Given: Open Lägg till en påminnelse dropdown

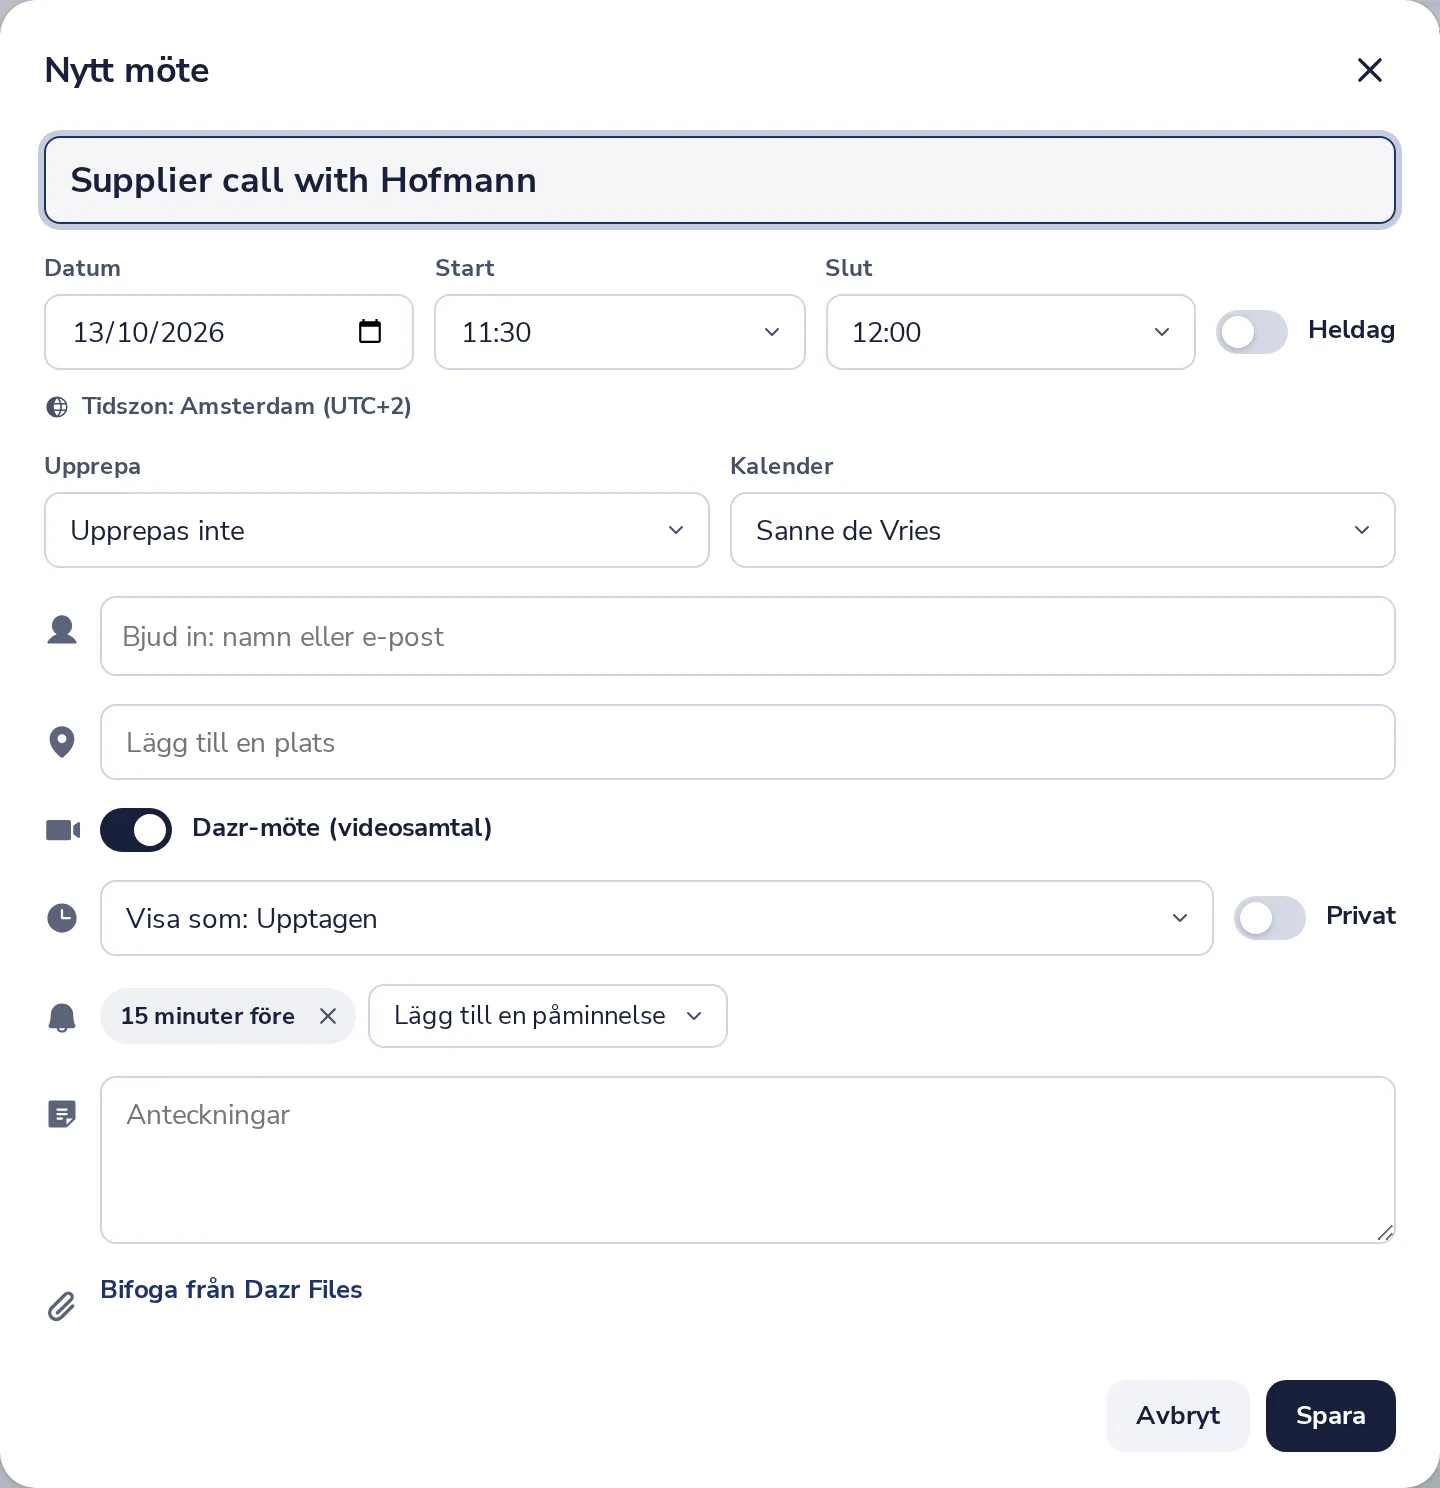Looking at the screenshot, I should point(548,1016).
